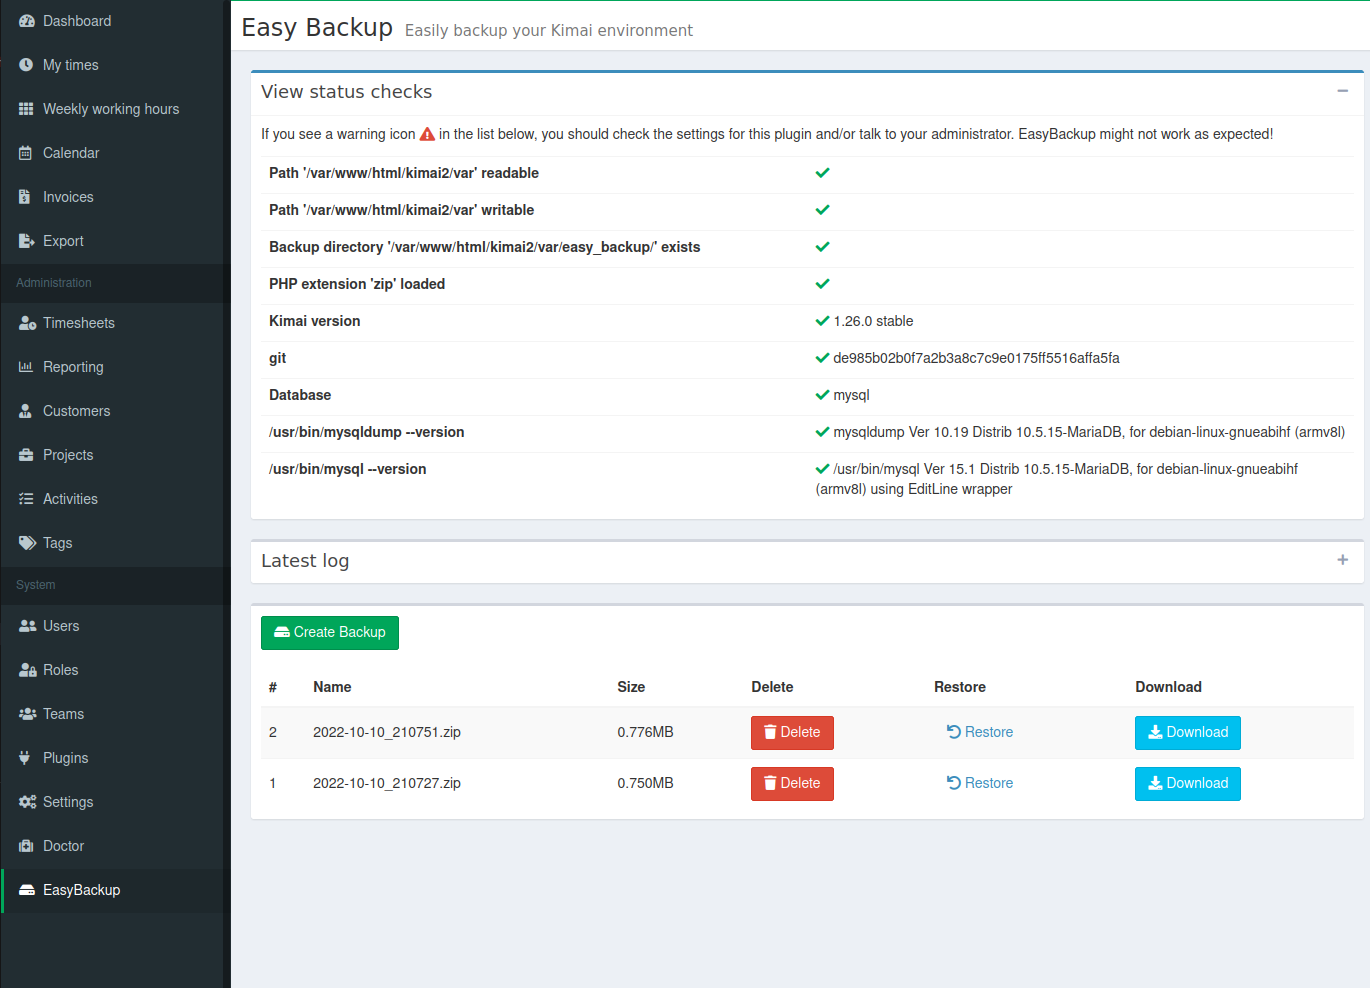This screenshot has width=1370, height=988.
Task: Click the checkmark beside Kimai version 1.26.0
Action: tap(822, 321)
